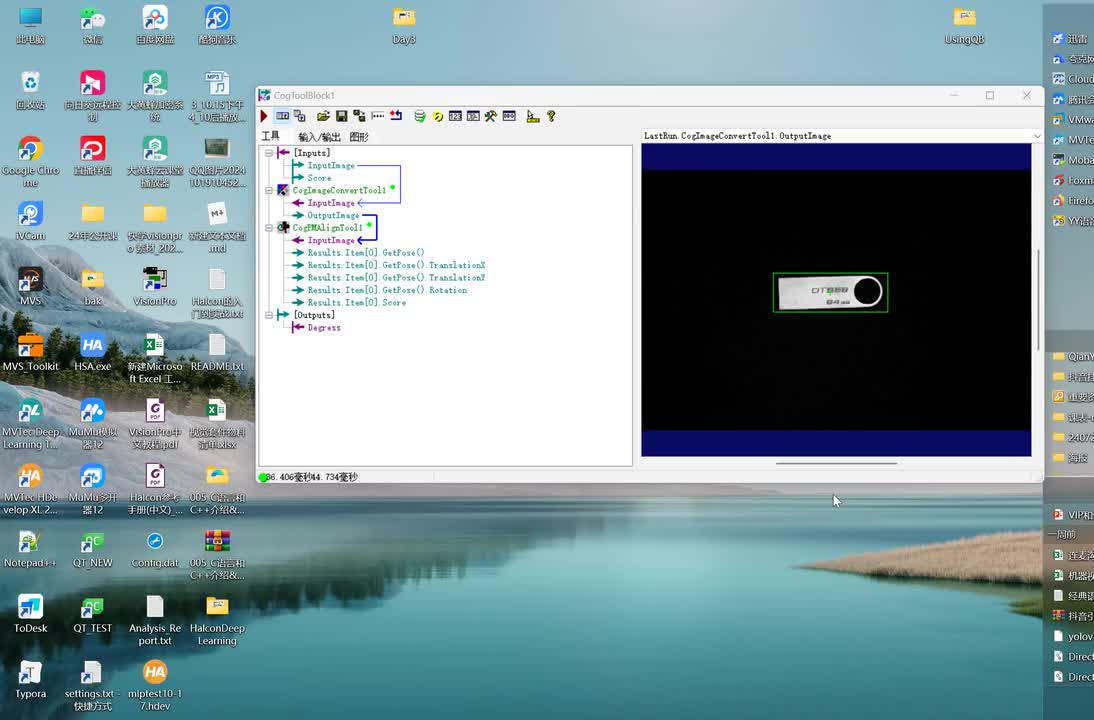Open the iVCam desktop shortcut
Screen dimensions: 1094x720
point(31,221)
